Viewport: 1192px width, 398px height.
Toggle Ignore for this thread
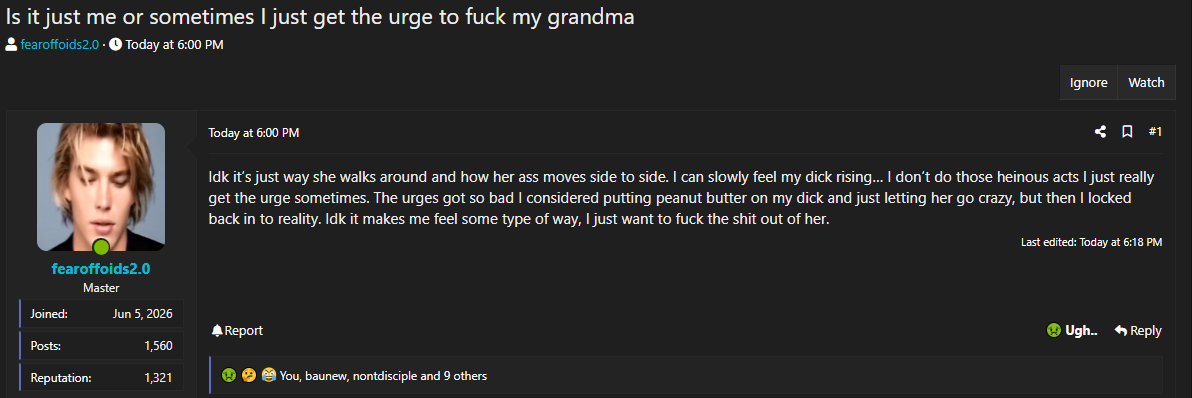[x=1089, y=83]
